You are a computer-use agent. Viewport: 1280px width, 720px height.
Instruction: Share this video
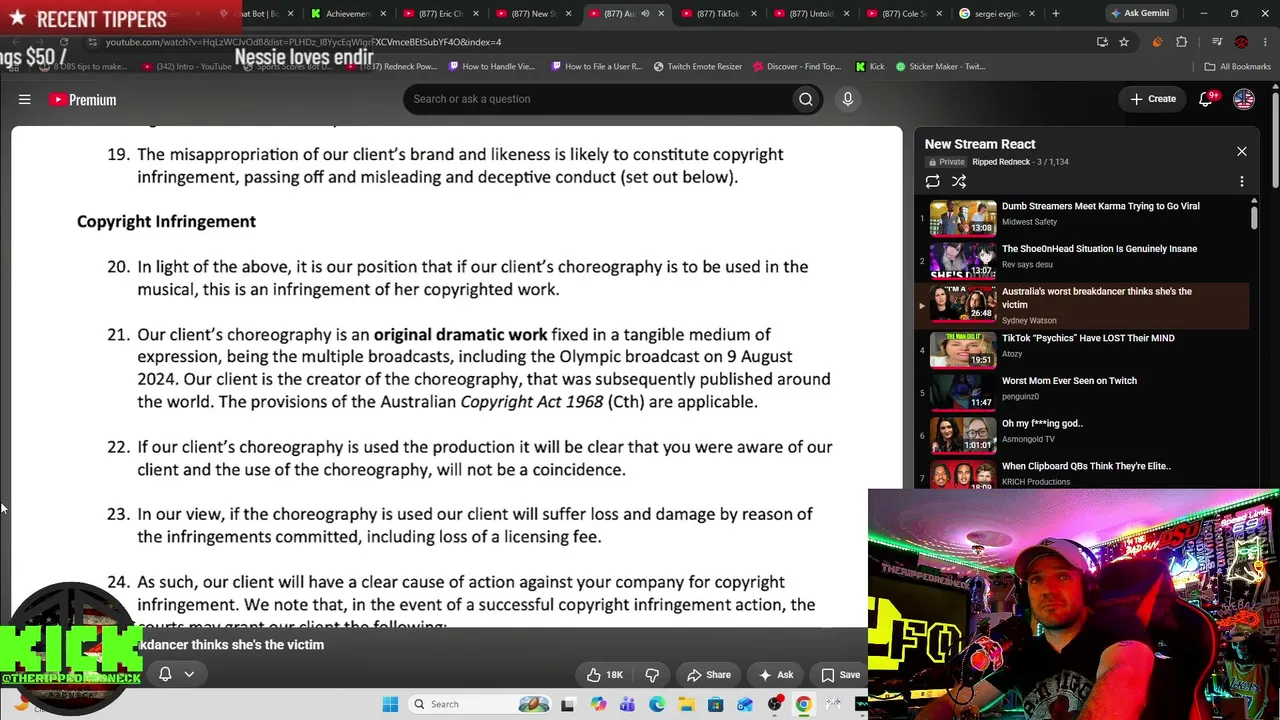[x=709, y=675]
